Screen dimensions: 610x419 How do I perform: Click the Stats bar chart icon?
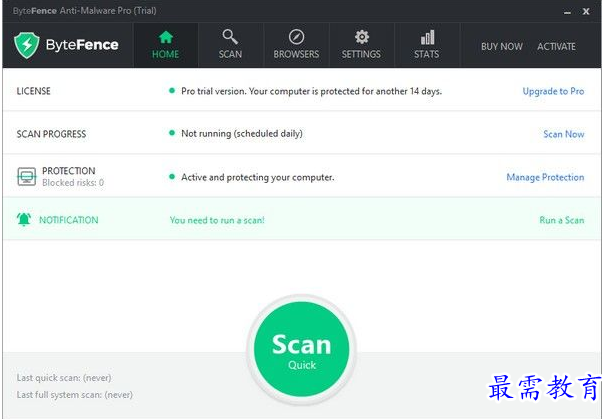click(x=427, y=37)
